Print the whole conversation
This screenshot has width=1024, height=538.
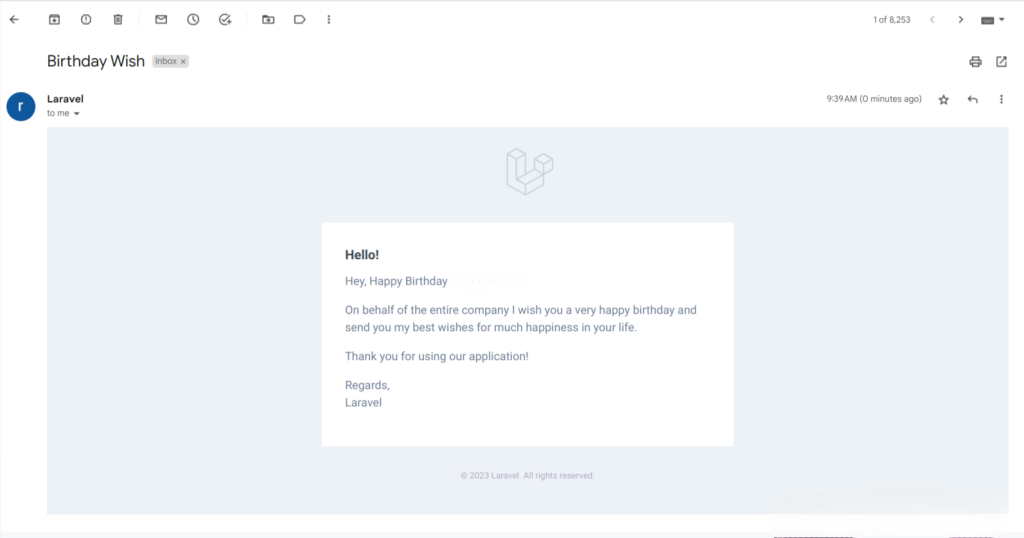pyautogui.click(x=975, y=61)
